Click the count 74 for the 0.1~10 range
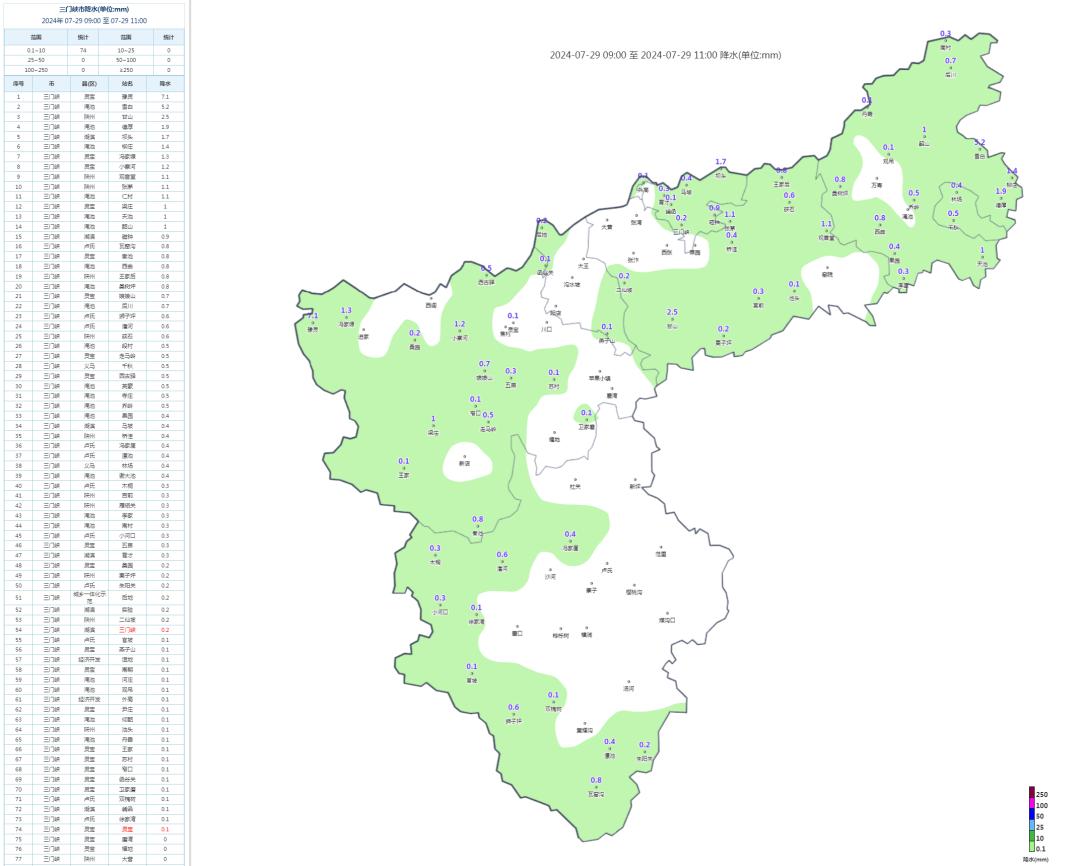This screenshot has width=1080, height=866. click(83, 50)
